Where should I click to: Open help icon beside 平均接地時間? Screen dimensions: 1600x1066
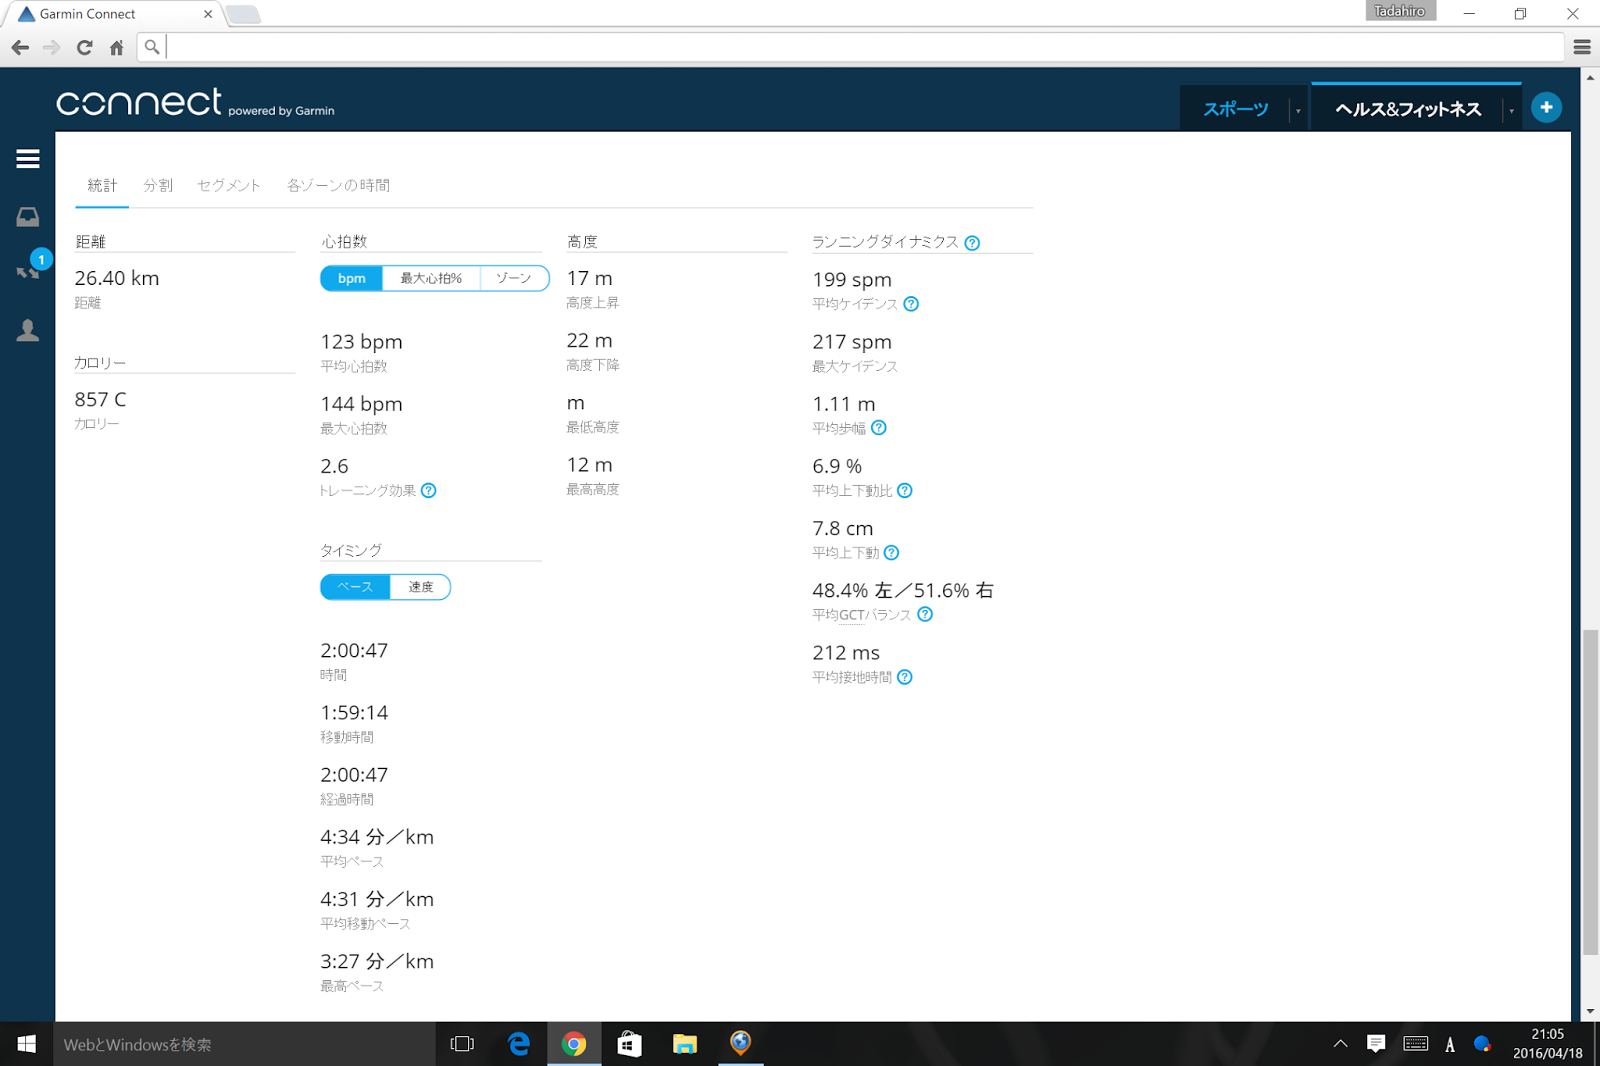pyautogui.click(x=905, y=677)
